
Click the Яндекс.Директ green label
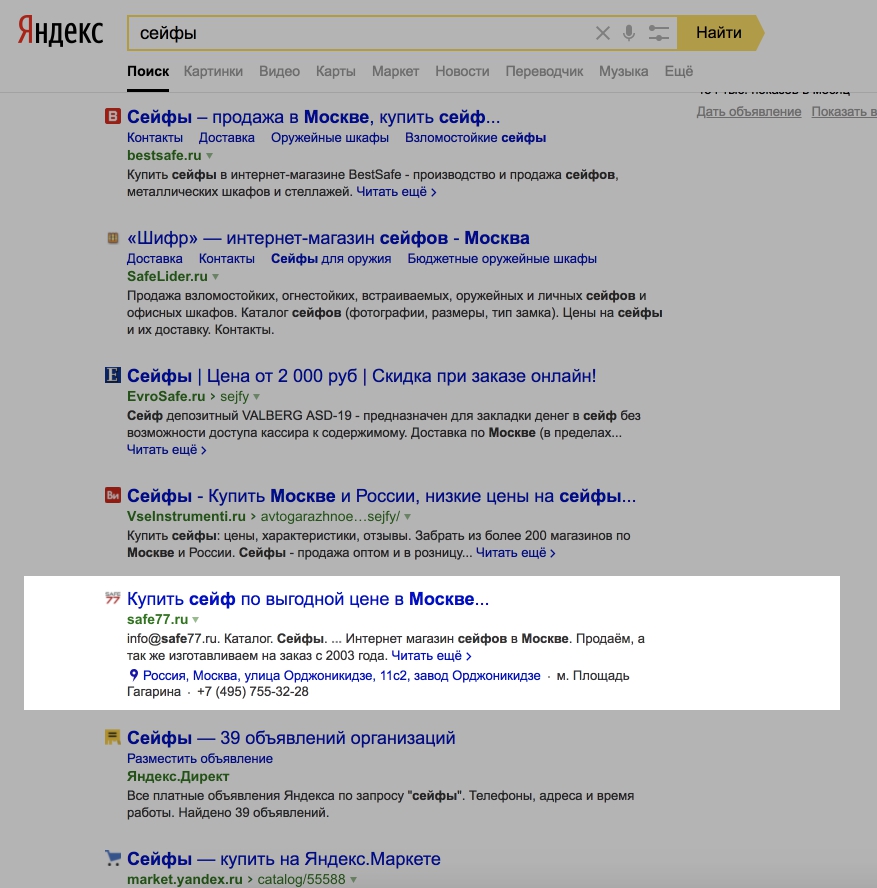[178, 776]
